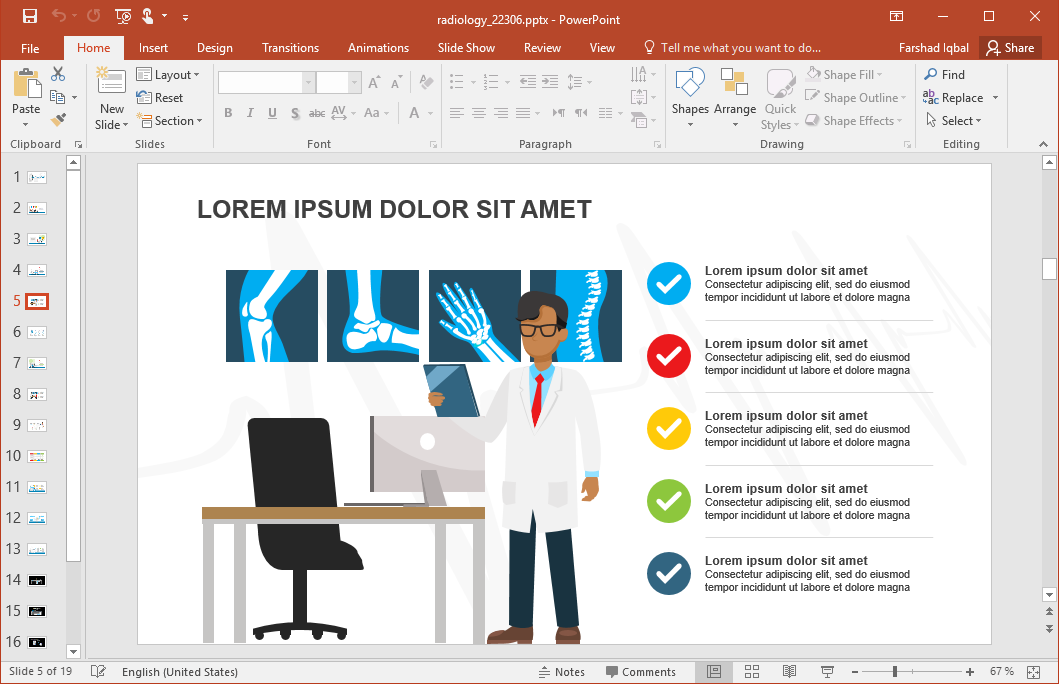Expand the Layout dropdown
Screen dimensions: 1059x684
coord(168,75)
